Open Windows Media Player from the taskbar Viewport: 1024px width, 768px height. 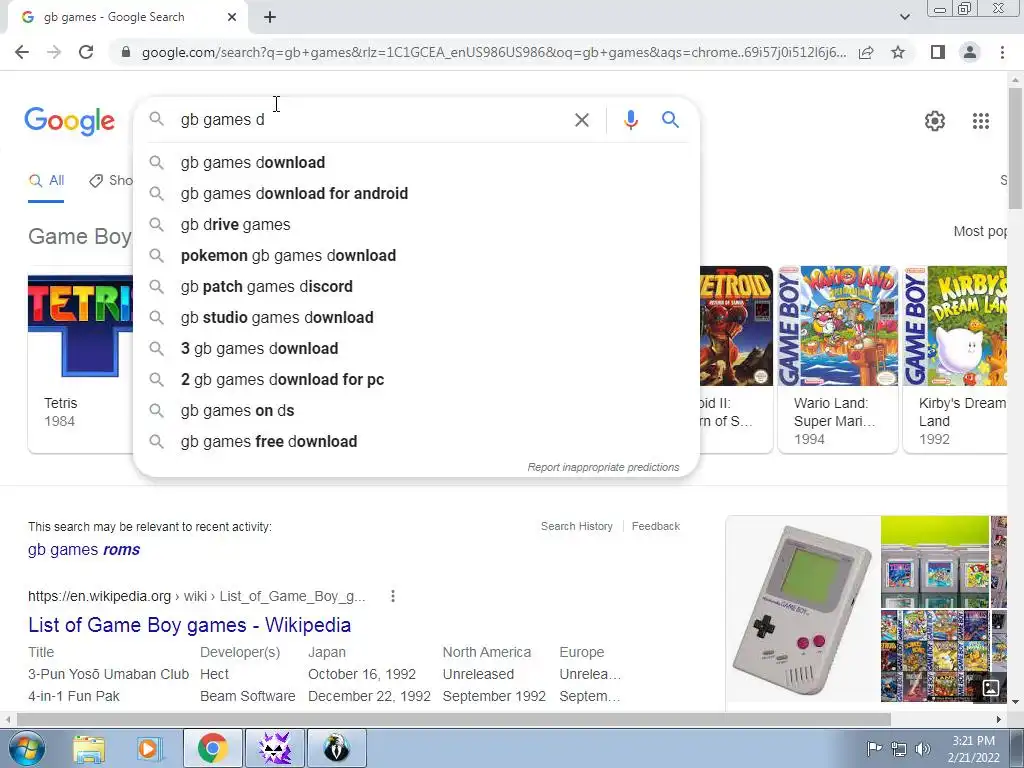pos(150,748)
